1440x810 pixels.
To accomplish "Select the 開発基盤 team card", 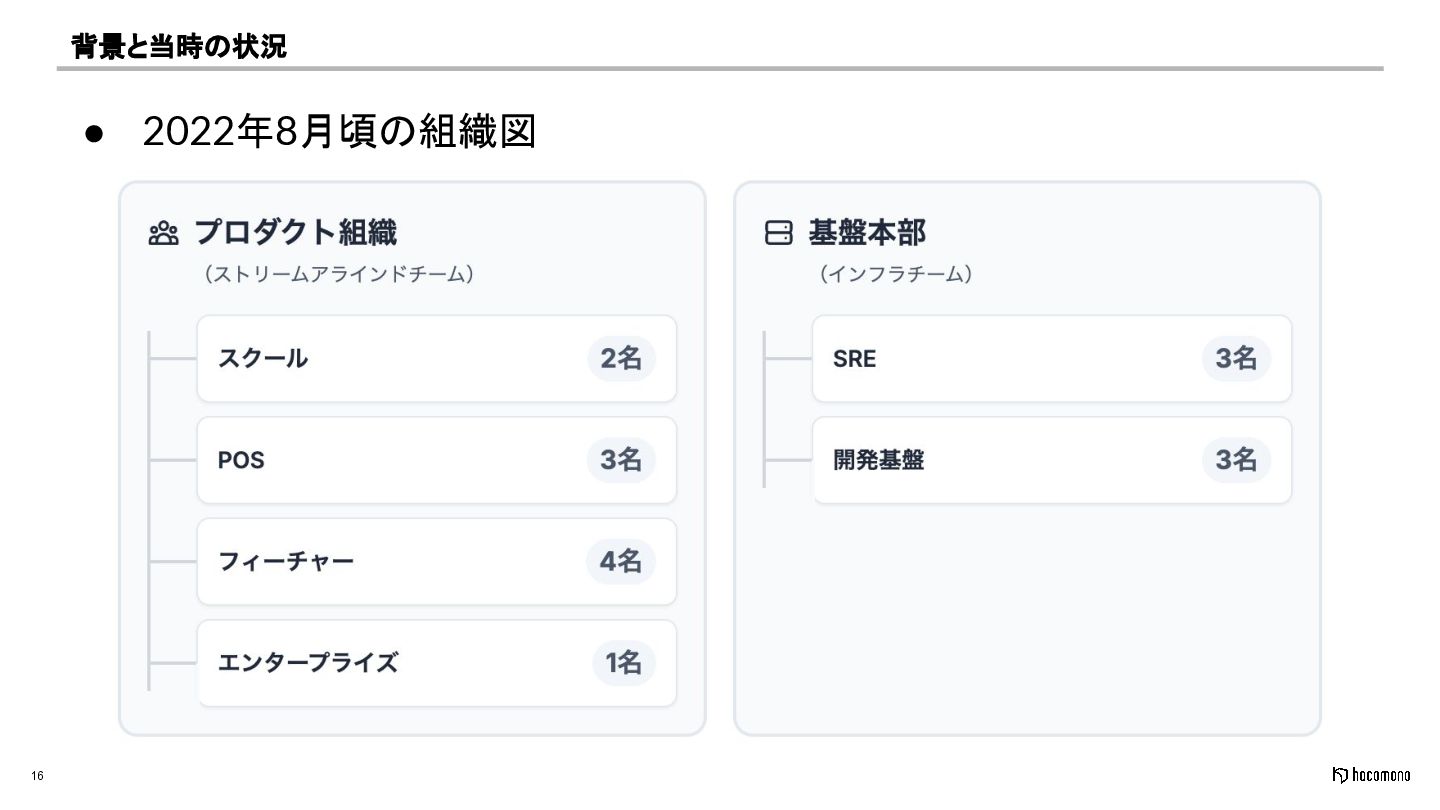I will (x=1052, y=460).
